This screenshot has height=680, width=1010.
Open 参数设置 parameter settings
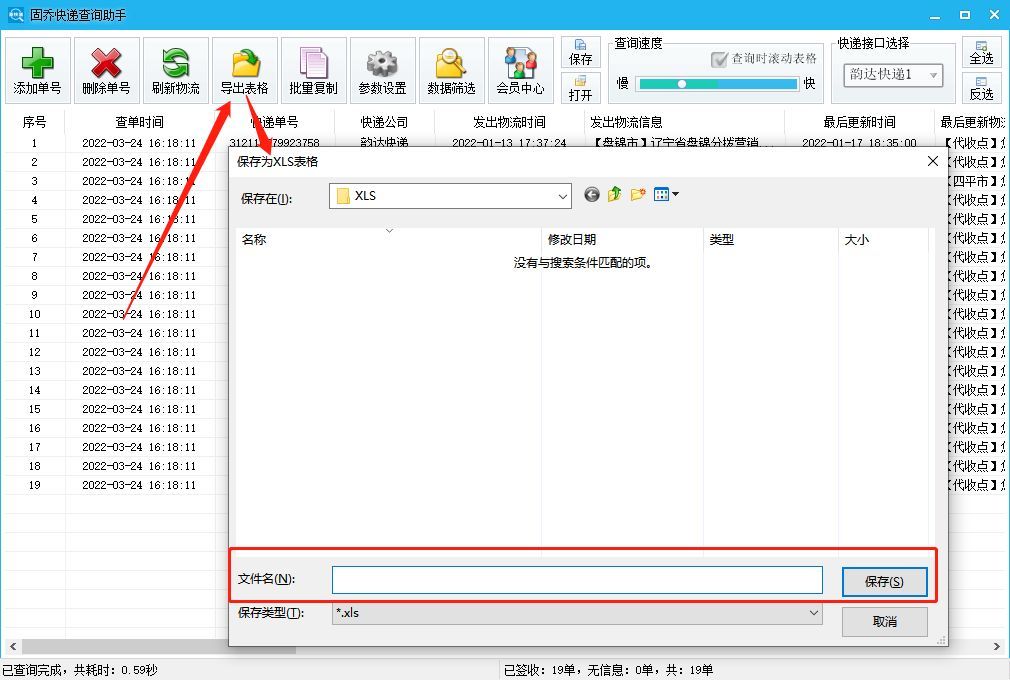[x=382, y=70]
